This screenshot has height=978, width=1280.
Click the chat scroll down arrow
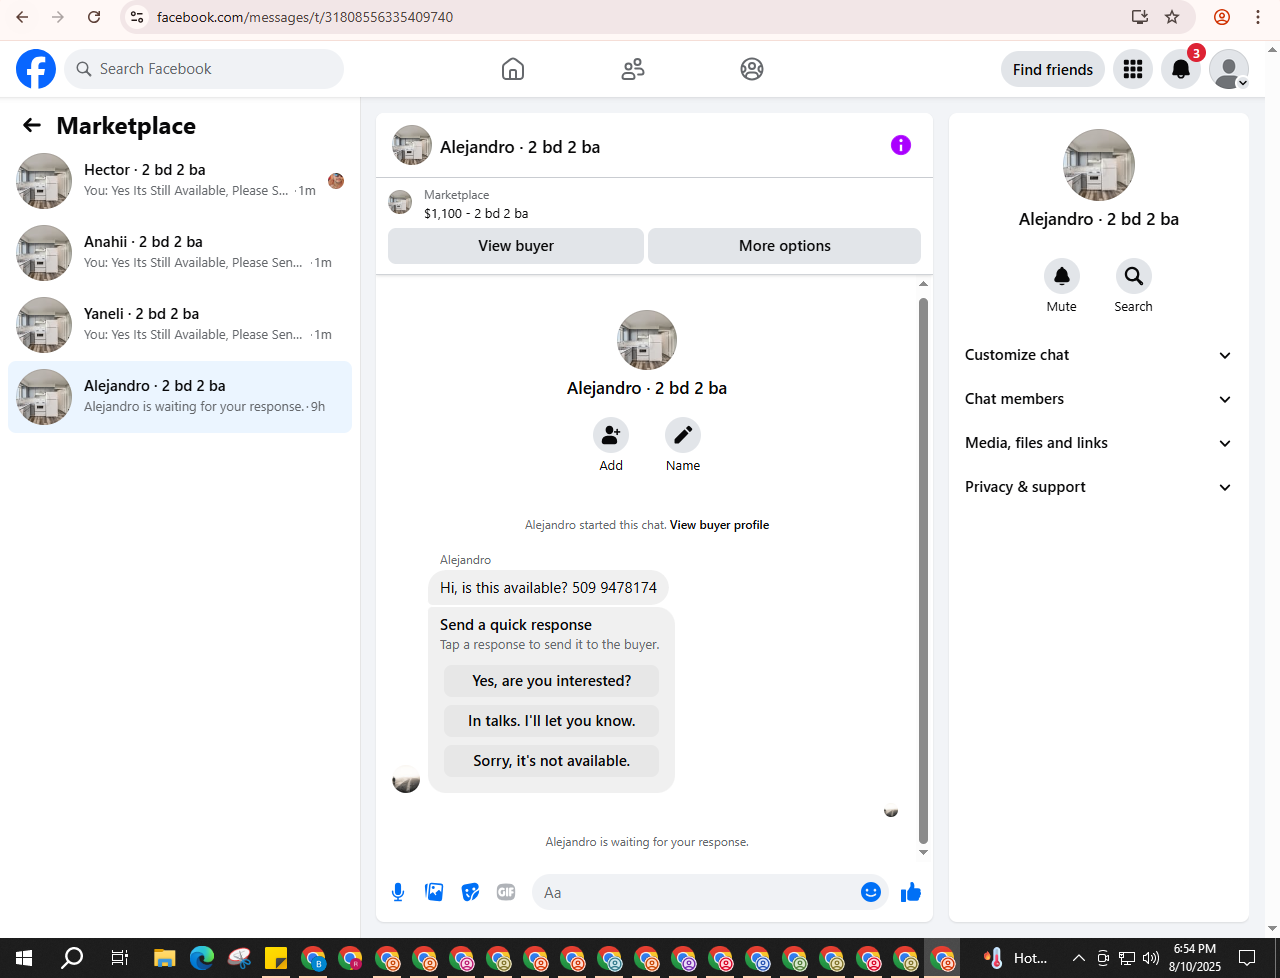click(x=923, y=852)
